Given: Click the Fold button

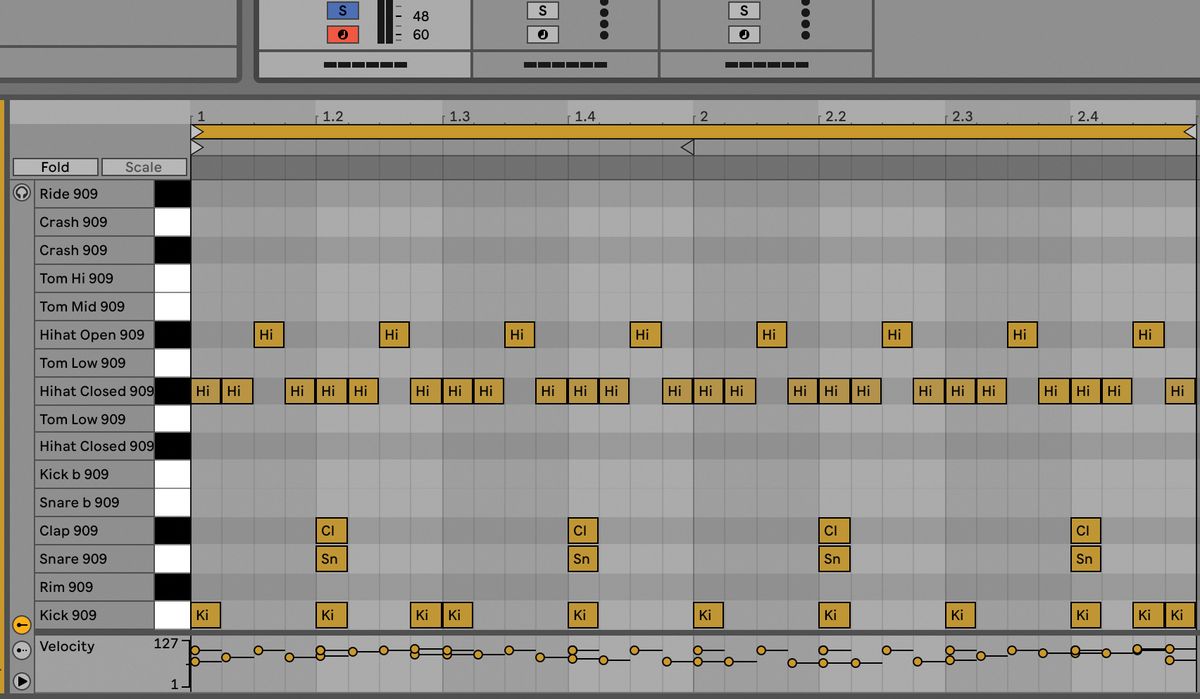Looking at the screenshot, I should [x=54, y=166].
